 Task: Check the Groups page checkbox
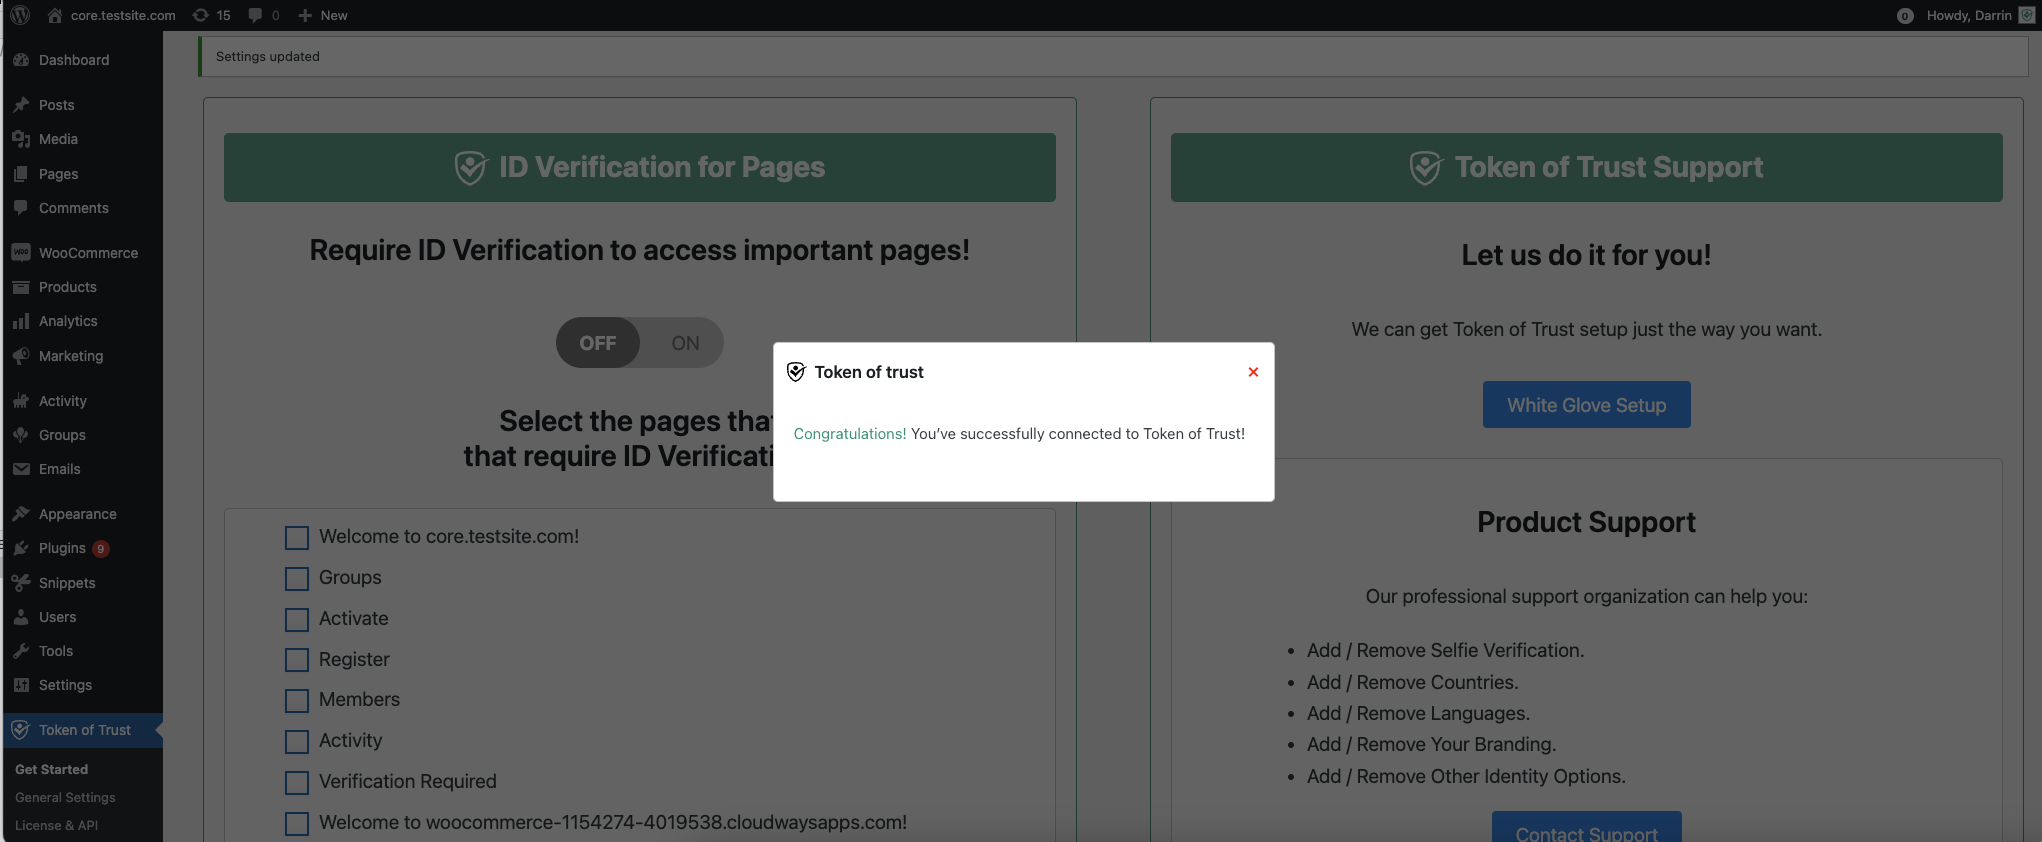[297, 579]
